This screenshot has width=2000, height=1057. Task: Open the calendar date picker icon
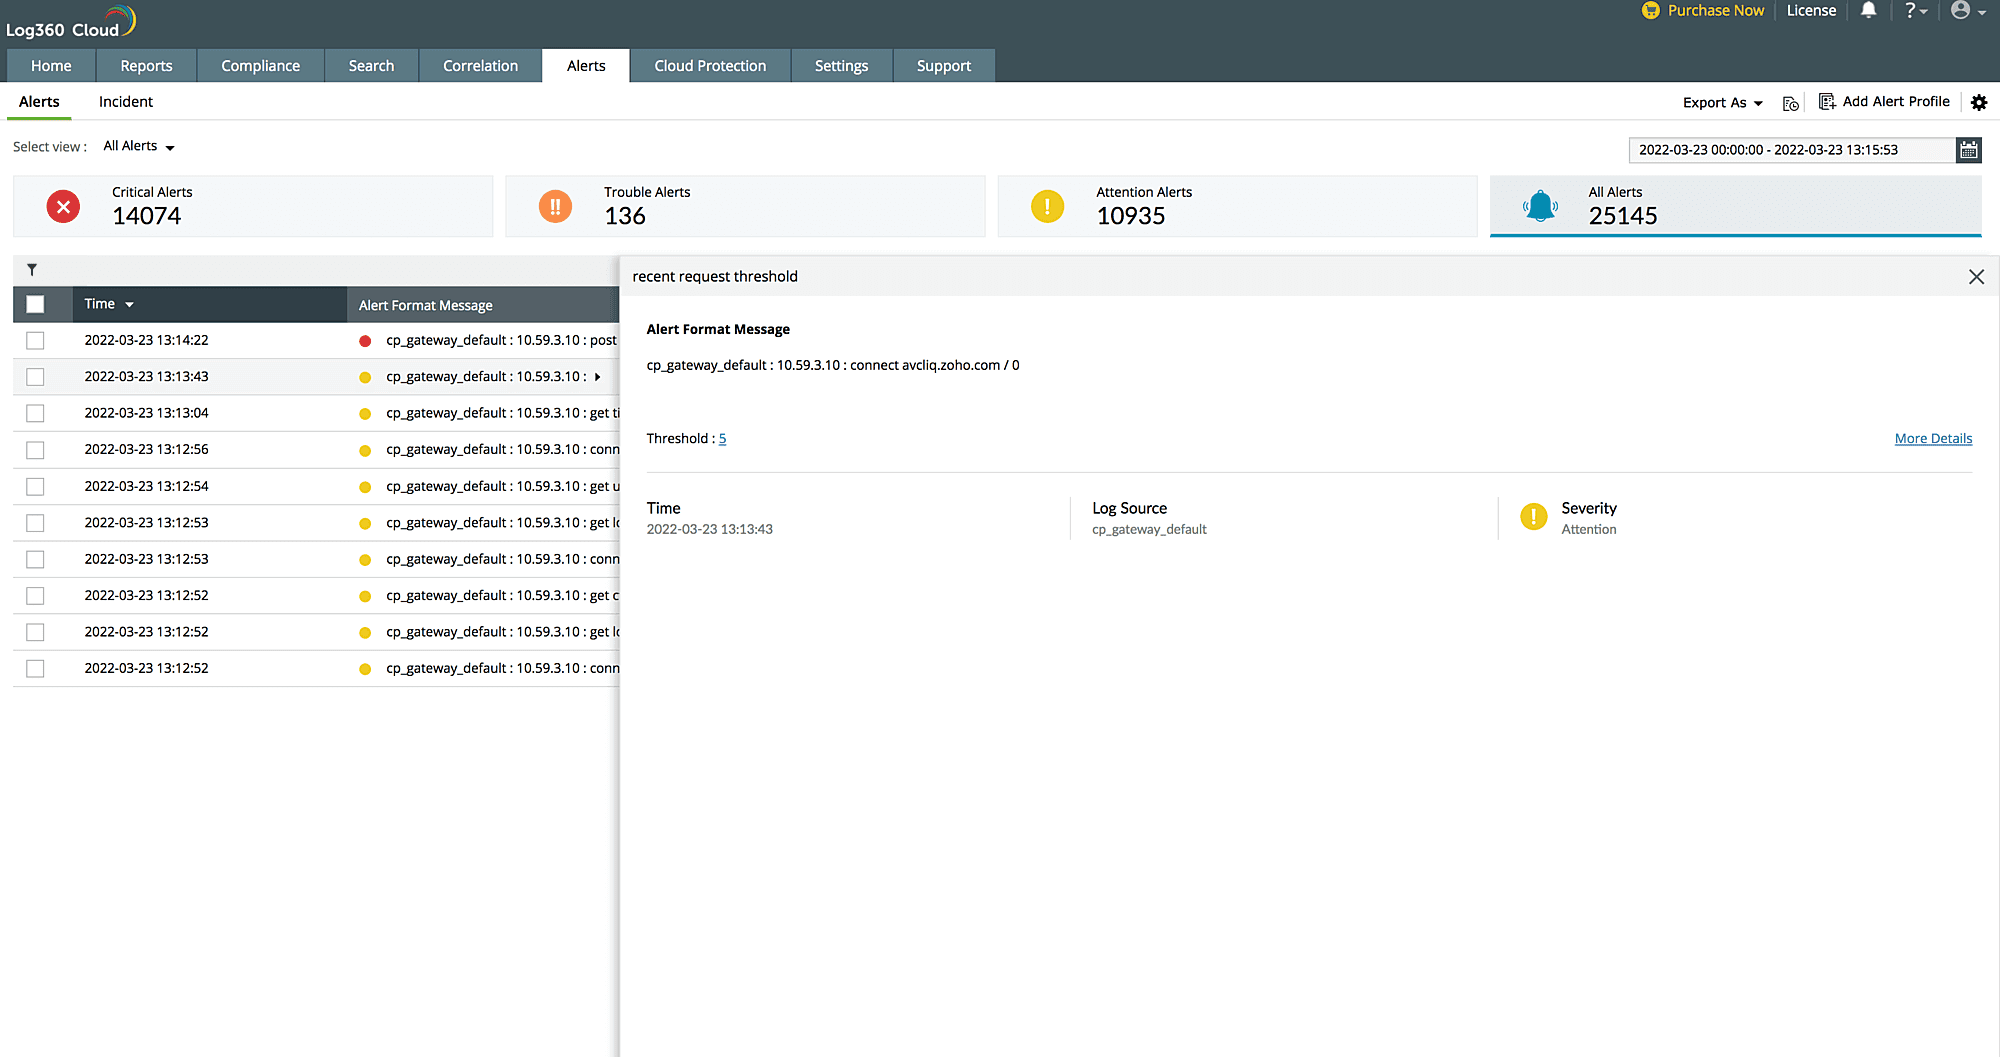tap(1969, 150)
